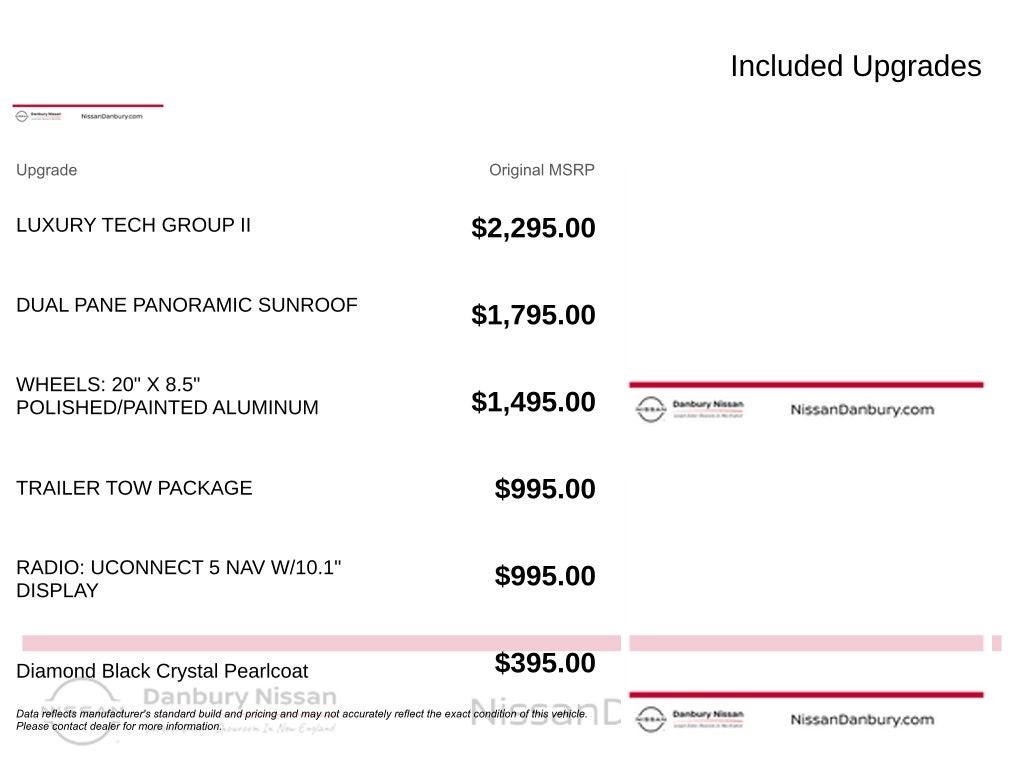The image size is (1024, 768).
Task: Select the DUAL PANE PANORAMIC SUNROOF row
Action: click(306, 310)
